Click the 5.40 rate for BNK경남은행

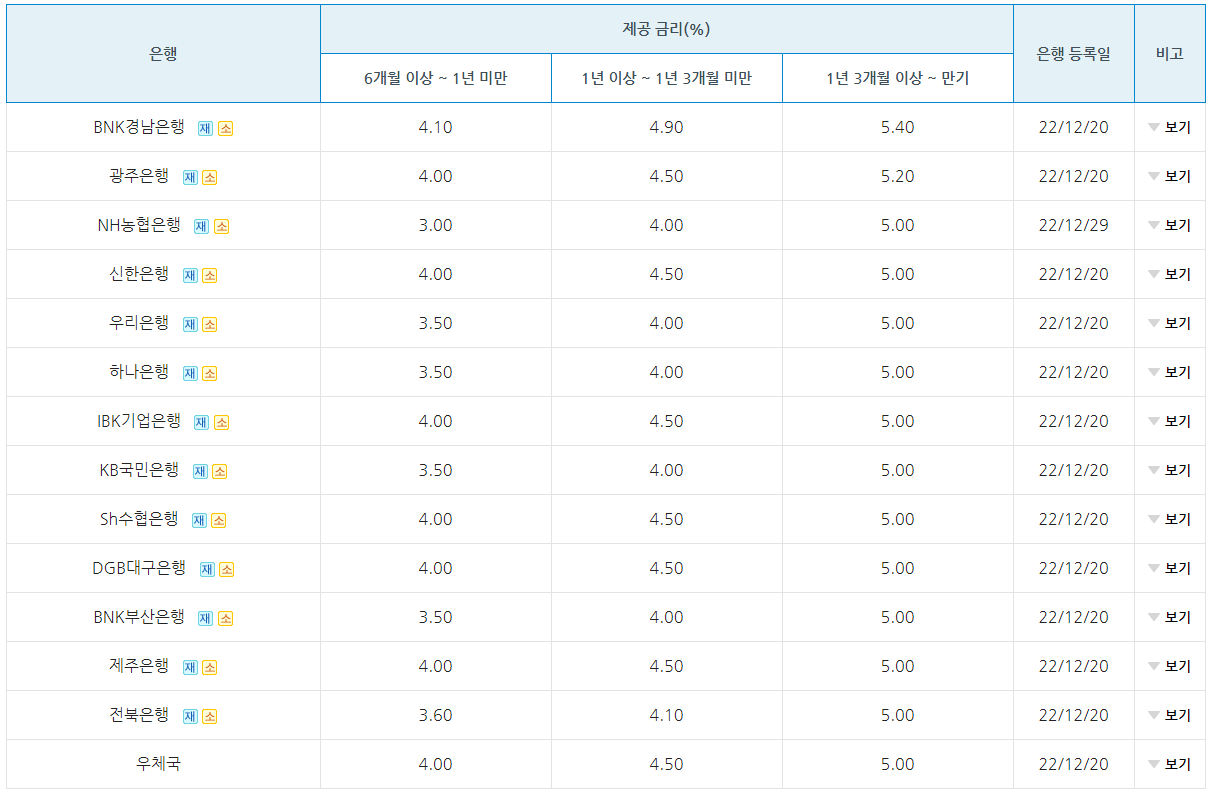point(898,127)
